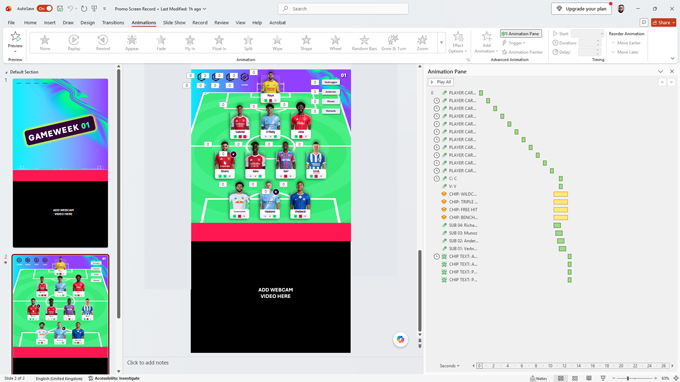Select the Rewind animation effect

tap(103, 42)
